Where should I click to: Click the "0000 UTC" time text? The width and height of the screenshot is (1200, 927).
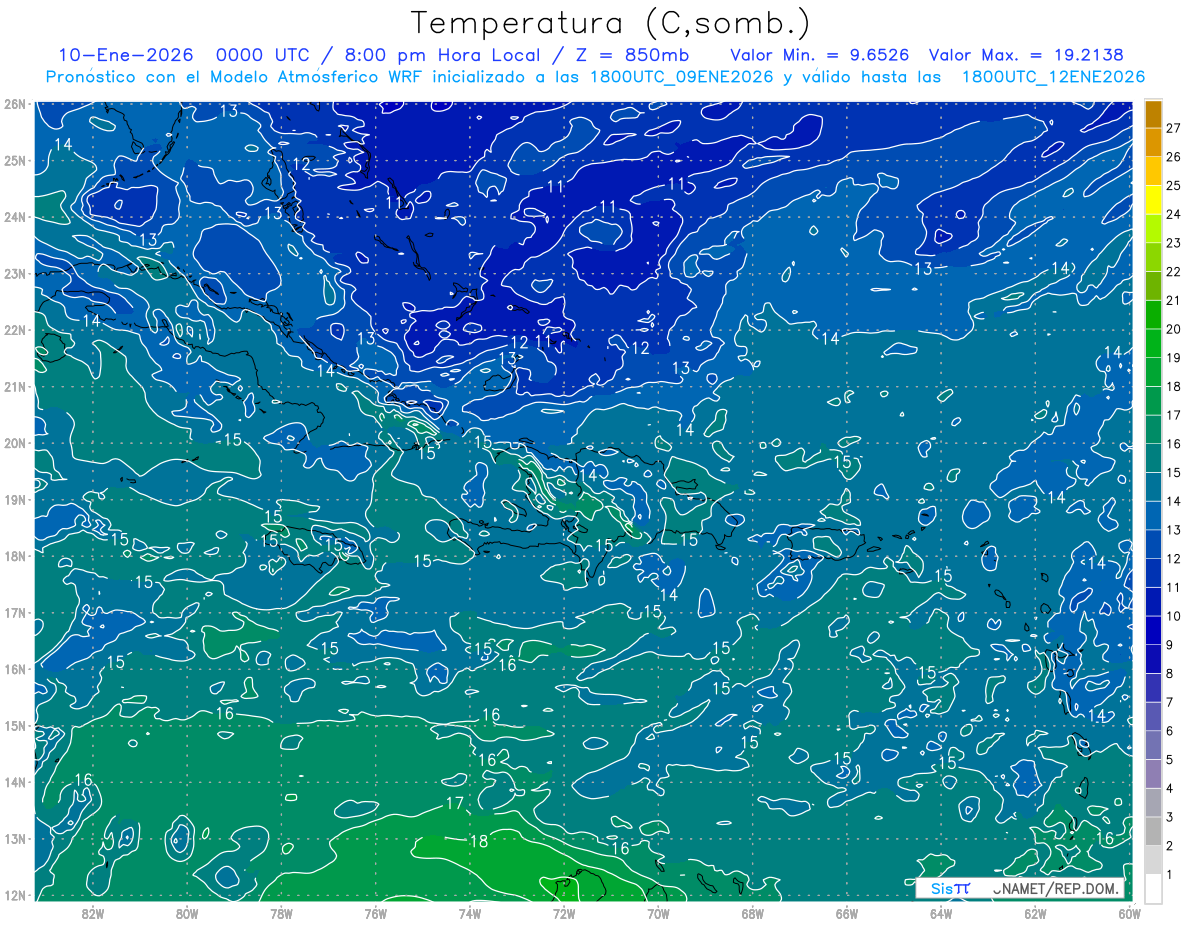click(x=264, y=55)
